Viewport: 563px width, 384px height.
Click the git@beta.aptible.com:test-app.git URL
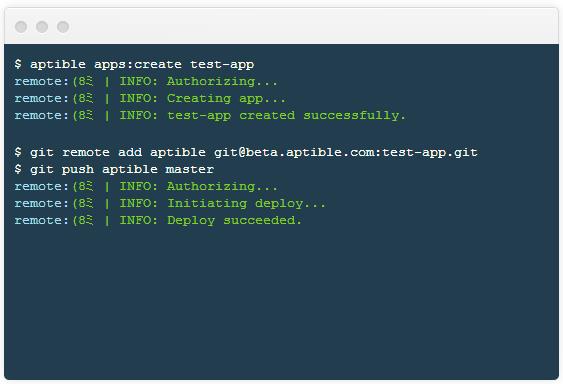(345, 153)
